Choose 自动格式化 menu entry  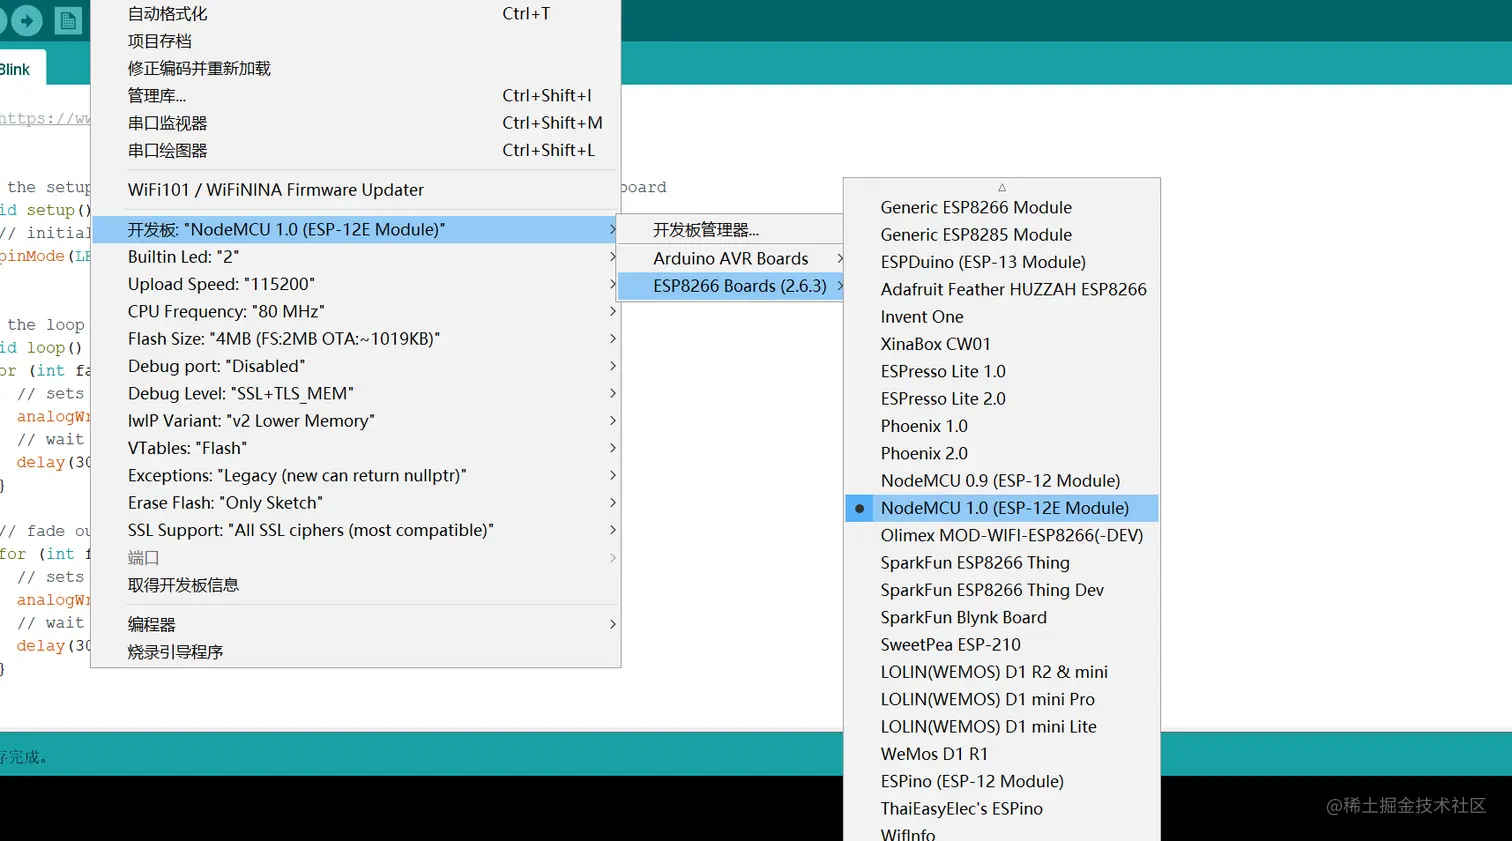click(x=355, y=14)
